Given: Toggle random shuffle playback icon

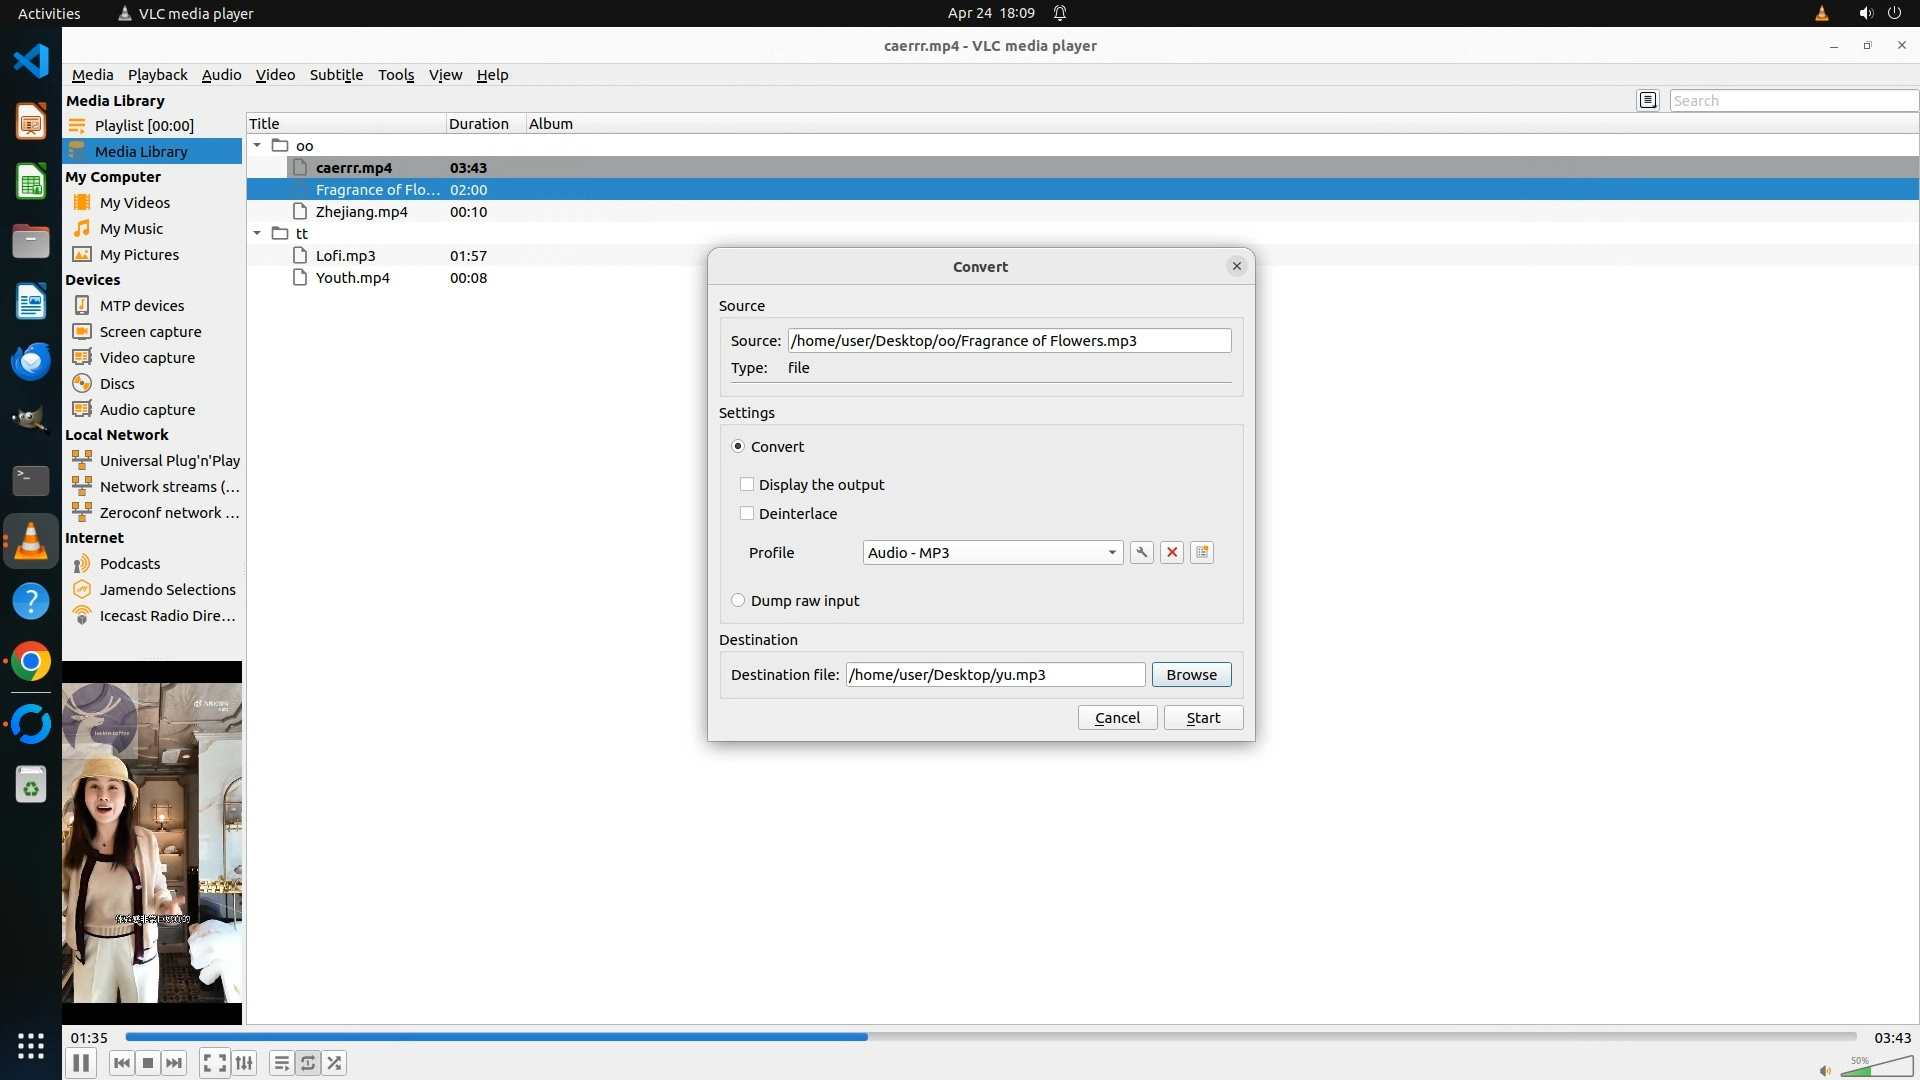Looking at the screenshot, I should coord(335,1063).
